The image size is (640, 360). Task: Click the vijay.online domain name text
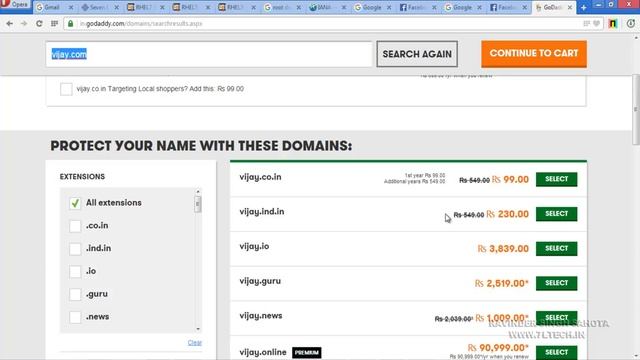[x=263, y=352]
